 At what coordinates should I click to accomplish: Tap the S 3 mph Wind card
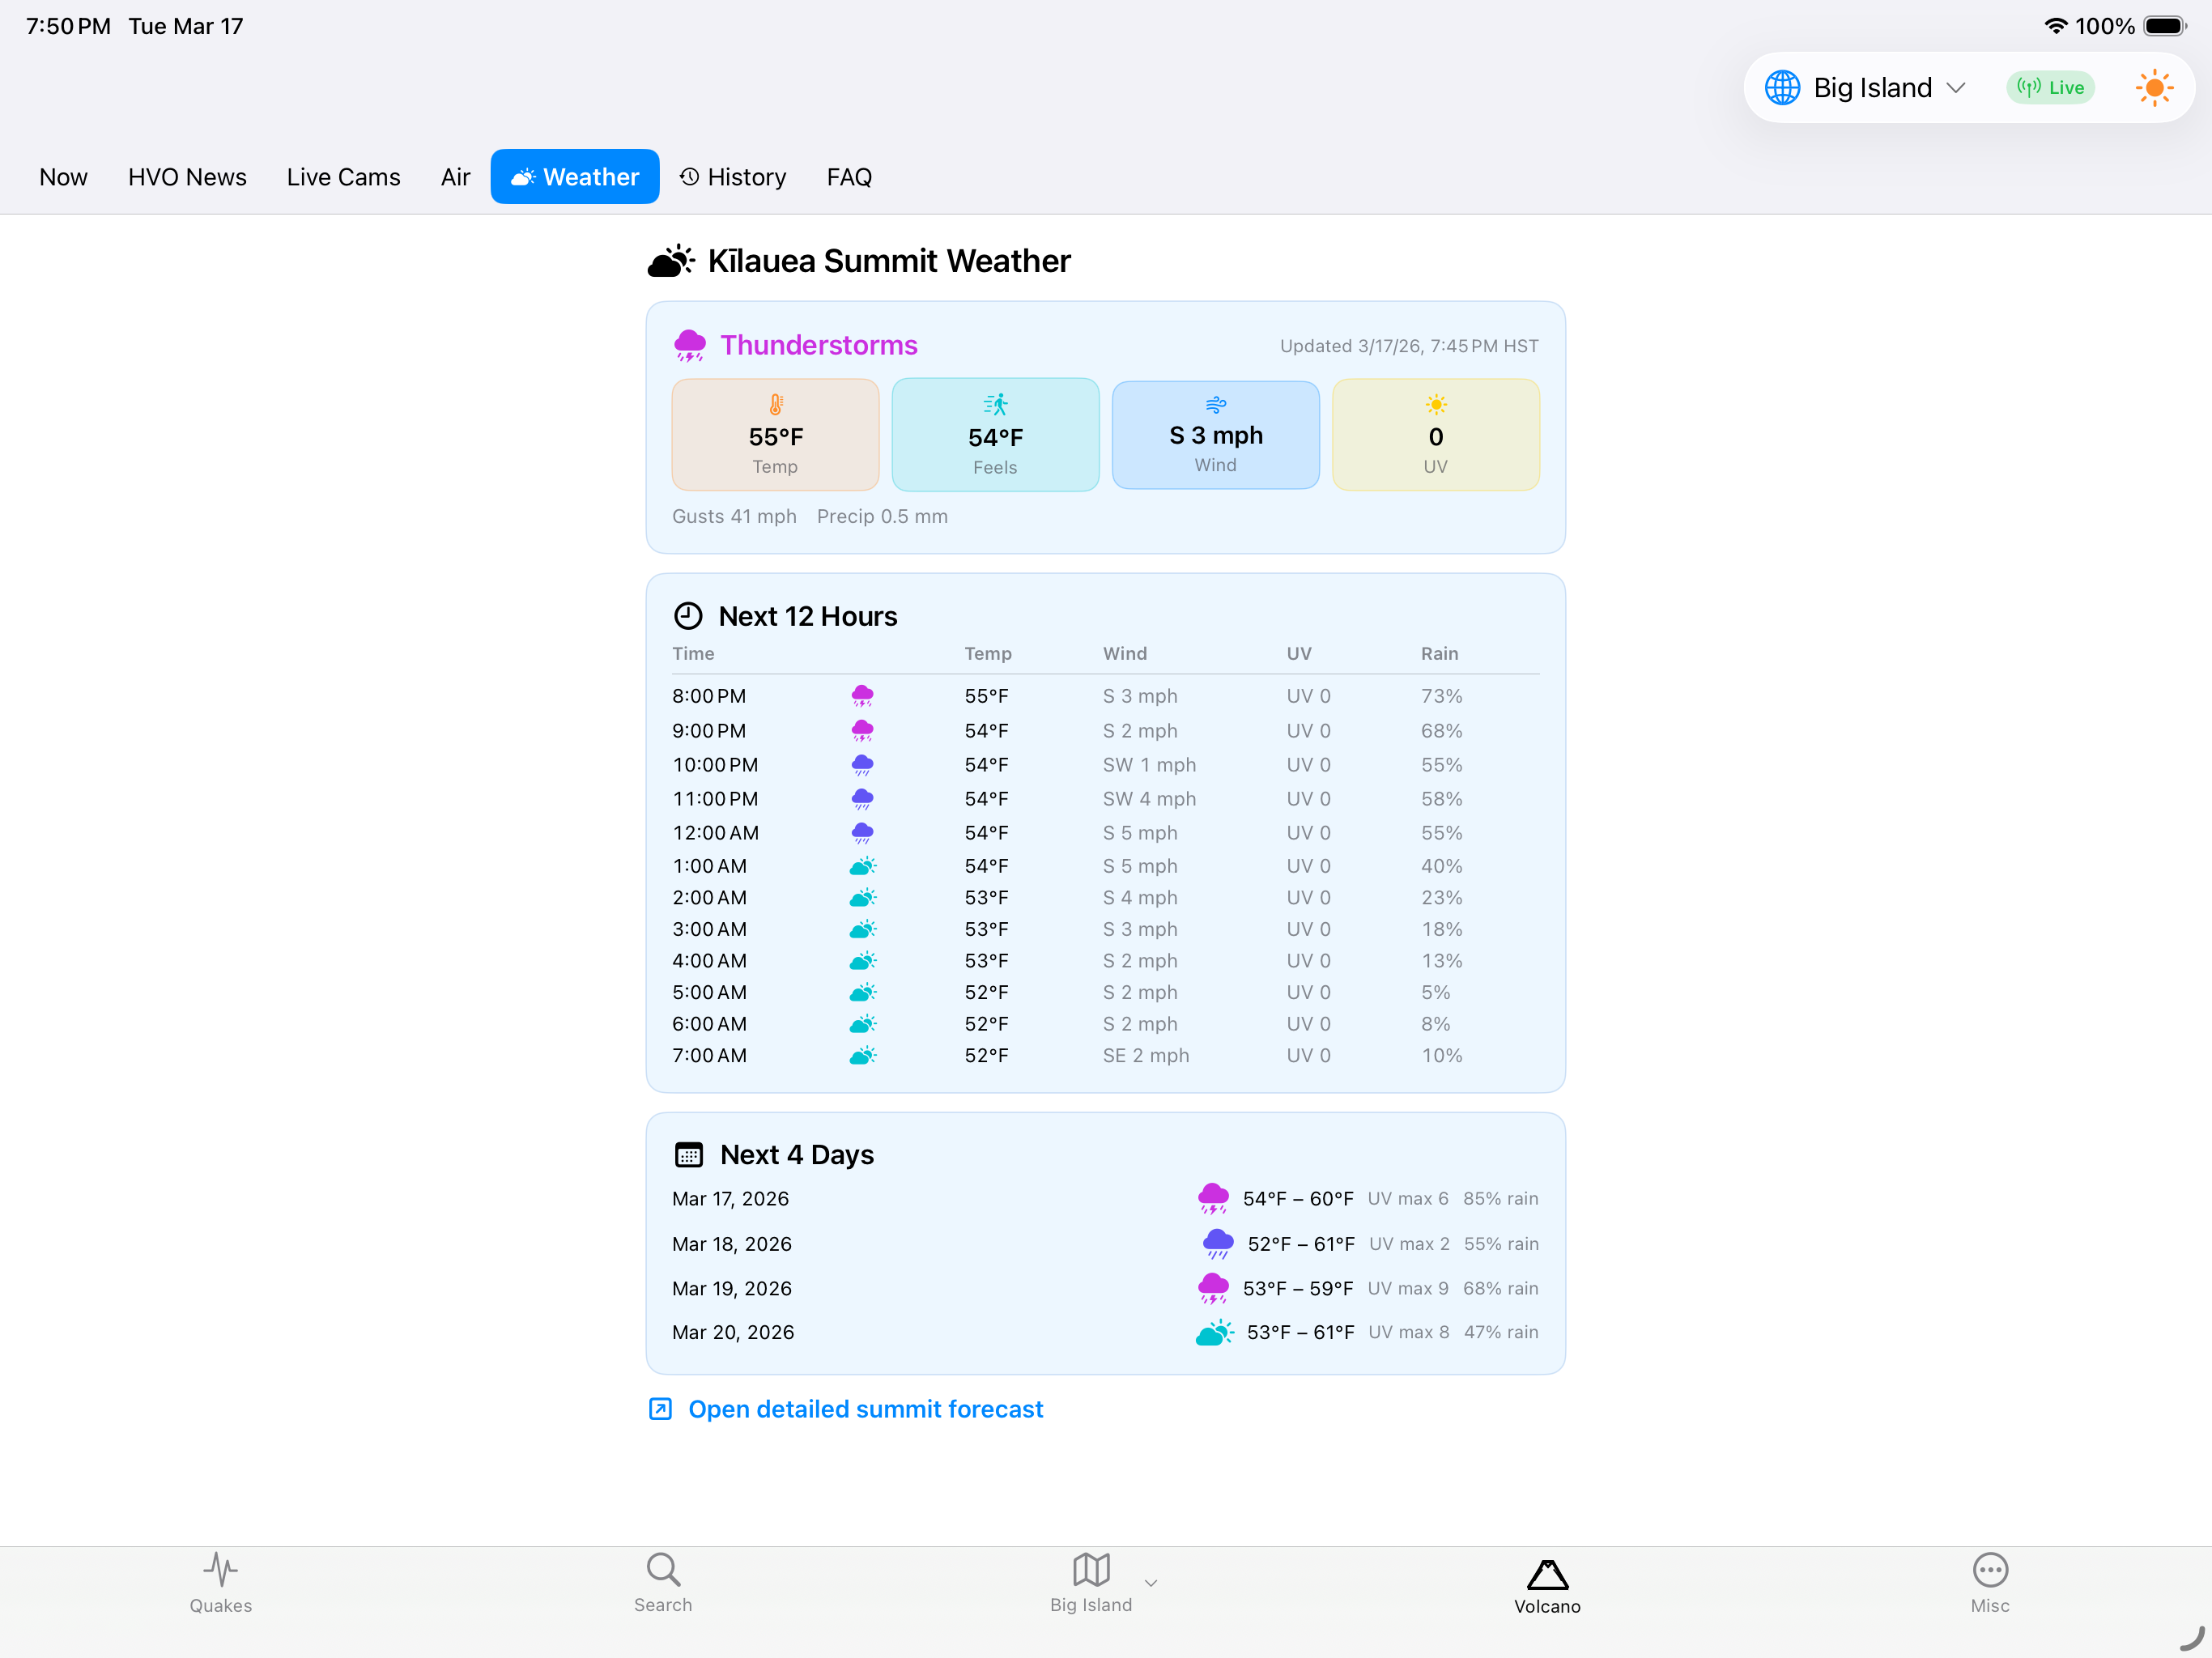[1215, 435]
